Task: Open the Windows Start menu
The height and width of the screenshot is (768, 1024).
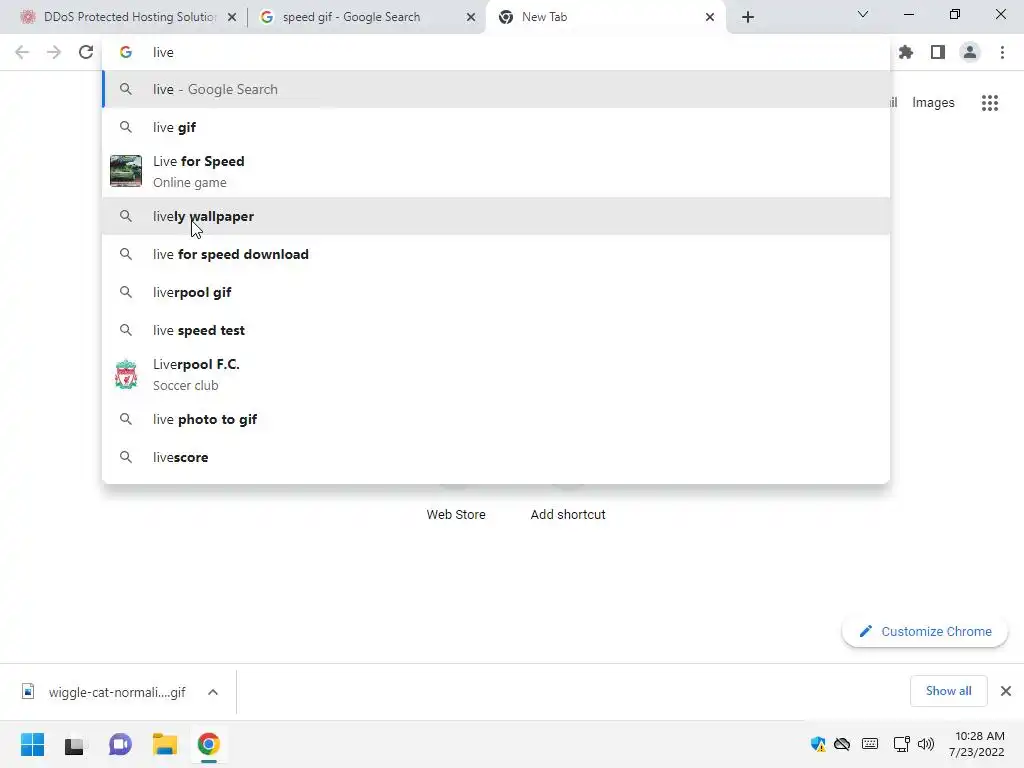Action: [32, 744]
